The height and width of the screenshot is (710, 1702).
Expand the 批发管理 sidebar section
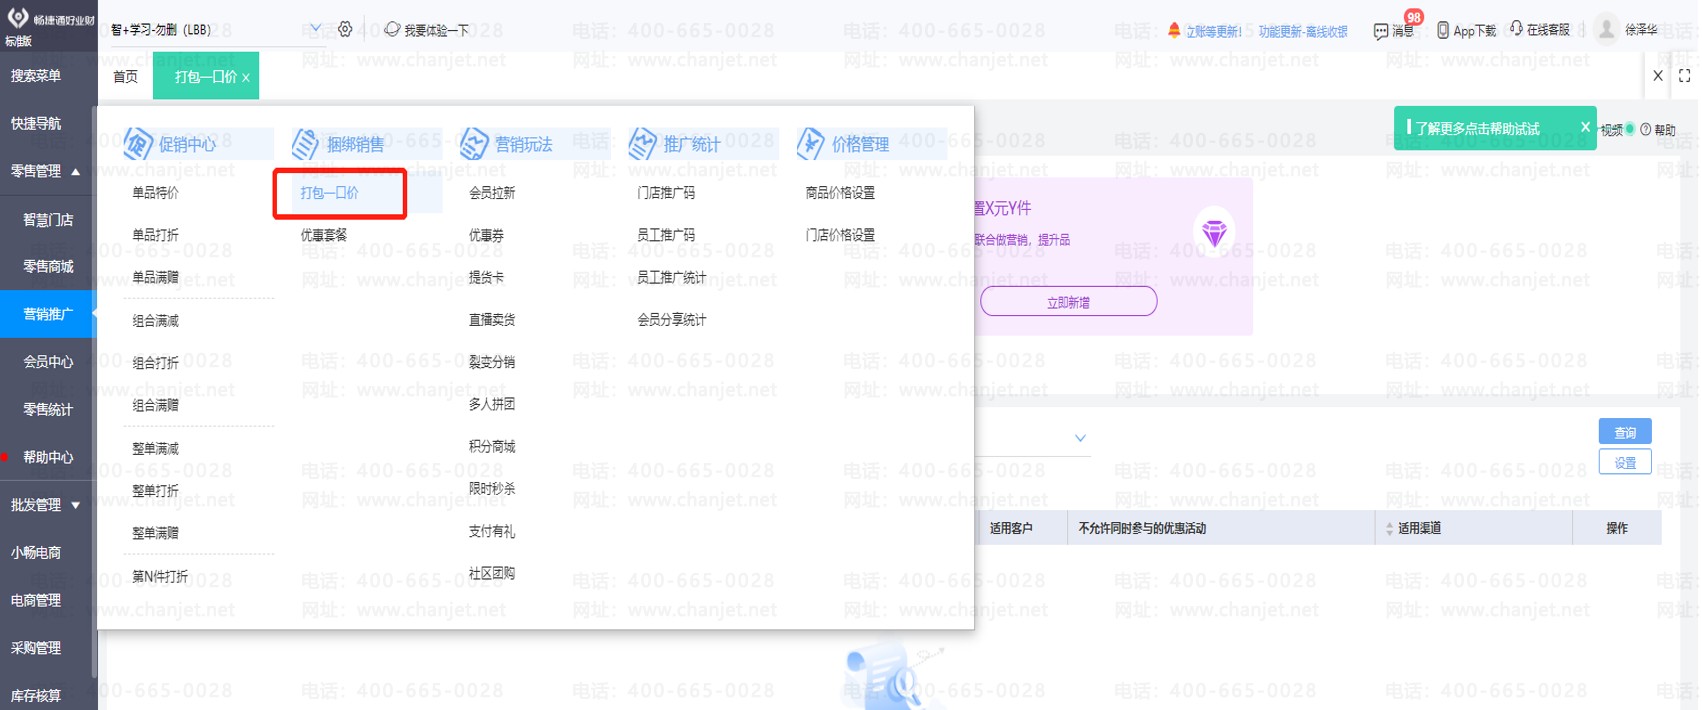pyautogui.click(x=75, y=505)
